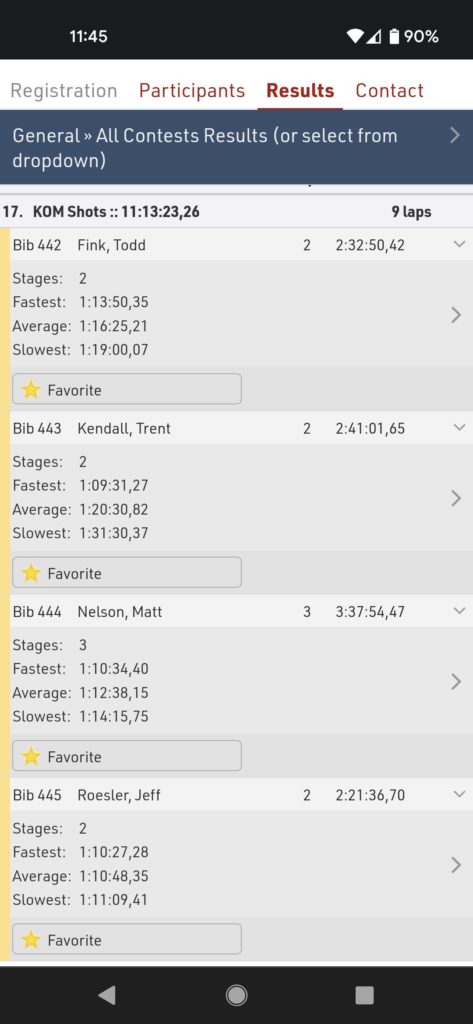
Task: Favorite Matt Nelson with the star button
Action: [127, 756]
